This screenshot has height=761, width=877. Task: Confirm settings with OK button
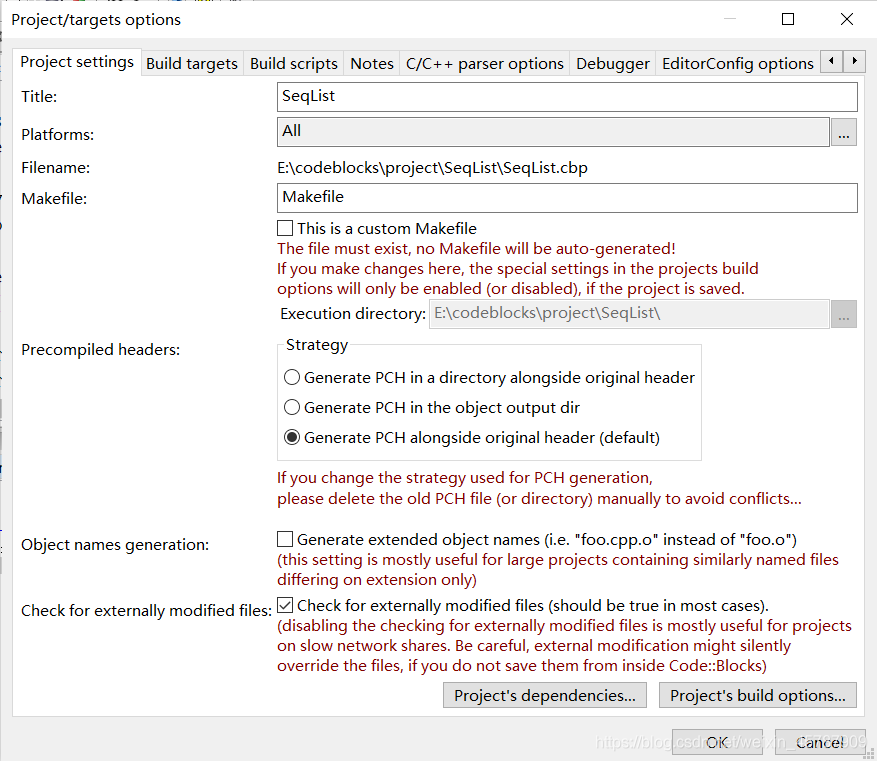(x=717, y=743)
